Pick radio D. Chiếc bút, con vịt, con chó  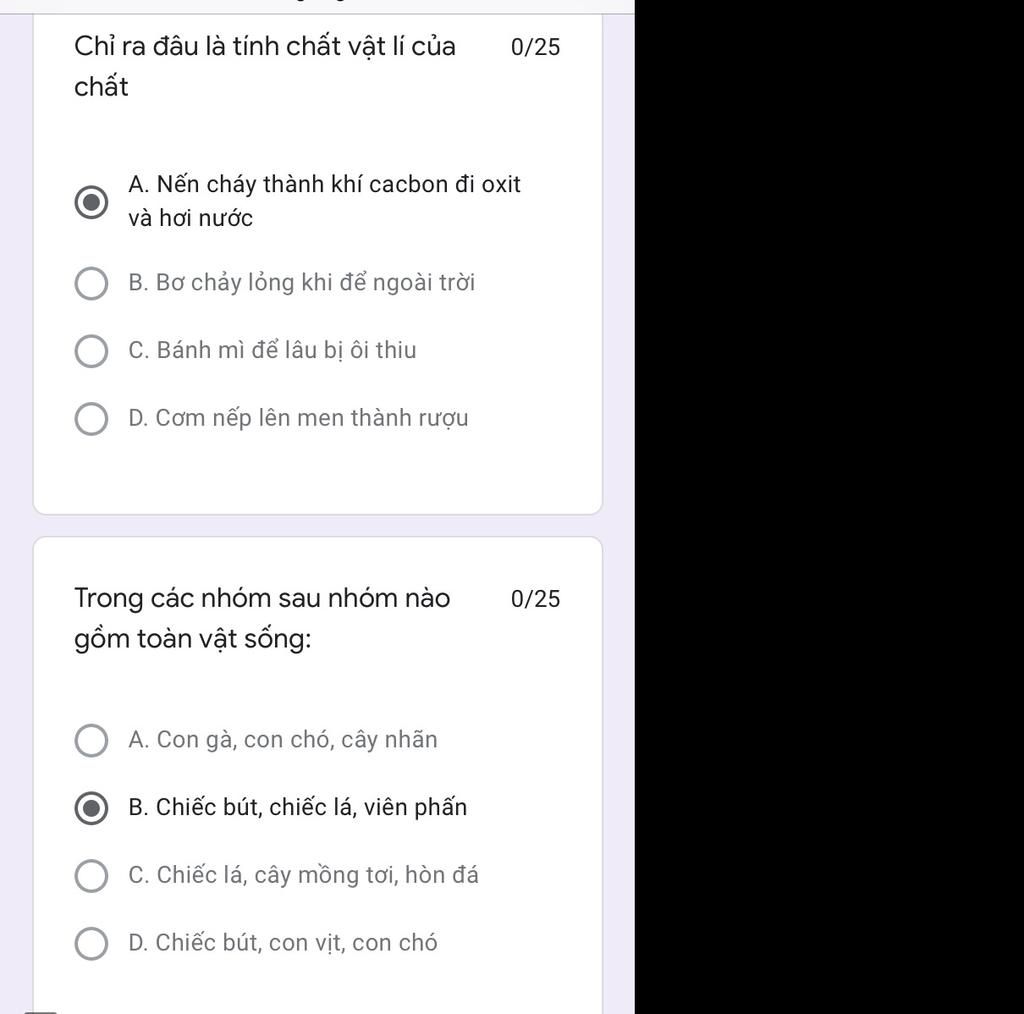(x=91, y=943)
